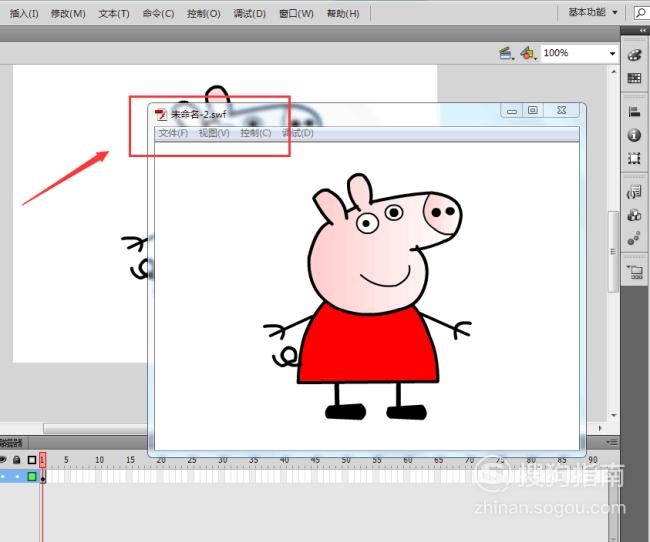Open the timeline panel options menu
650x542 pixels.
point(613,442)
